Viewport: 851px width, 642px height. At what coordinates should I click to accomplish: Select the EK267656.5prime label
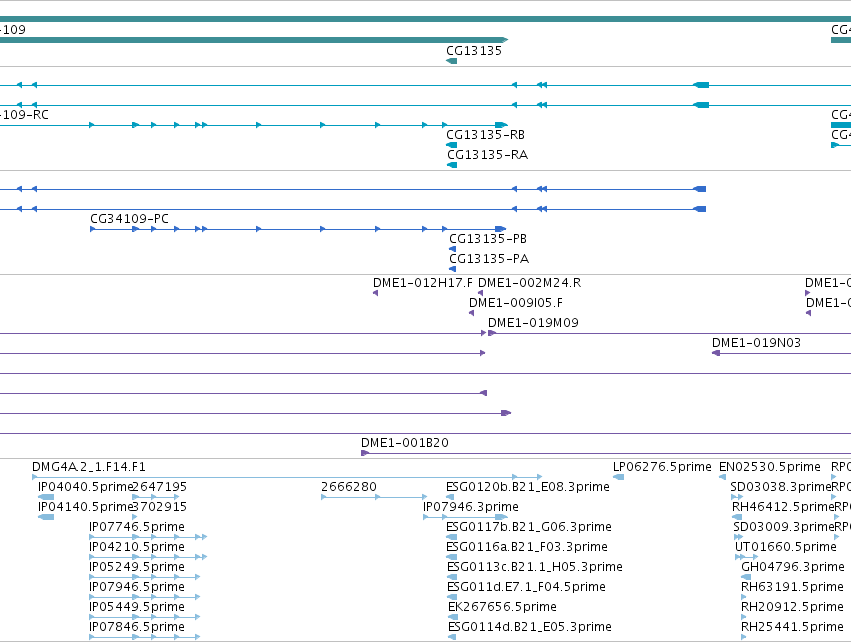coord(503,607)
